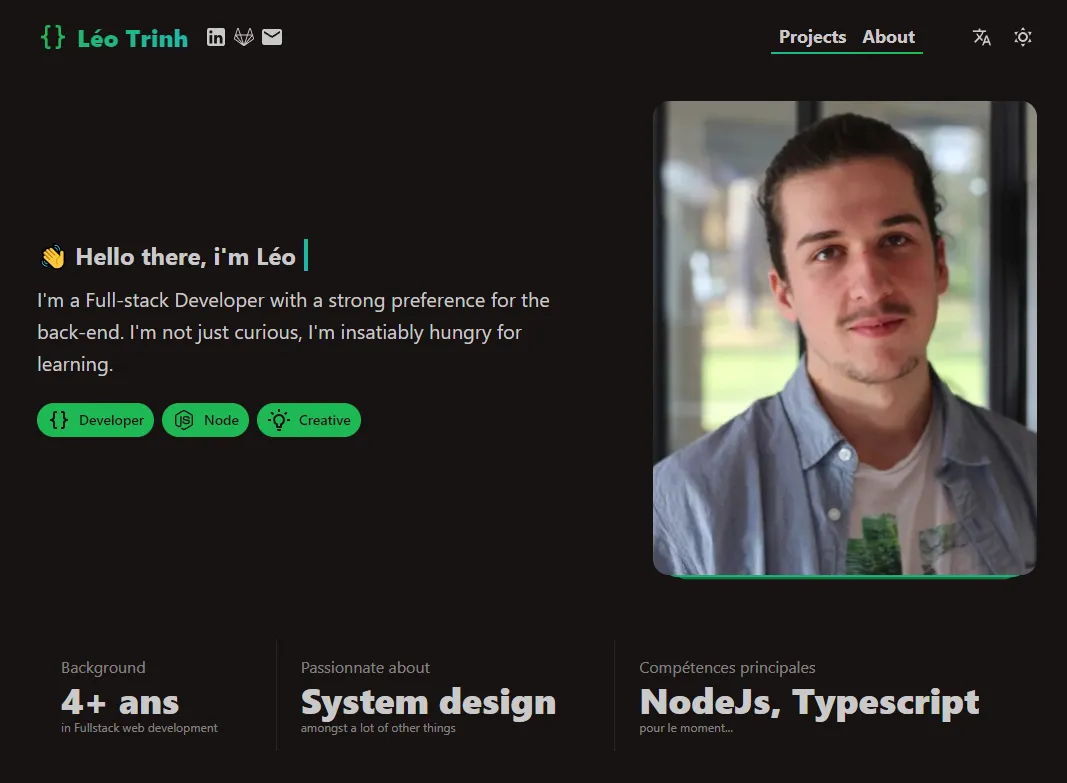Viewport: 1067px width, 783px height.
Task: Open the LinkedIn profile icon
Action: click(216, 37)
